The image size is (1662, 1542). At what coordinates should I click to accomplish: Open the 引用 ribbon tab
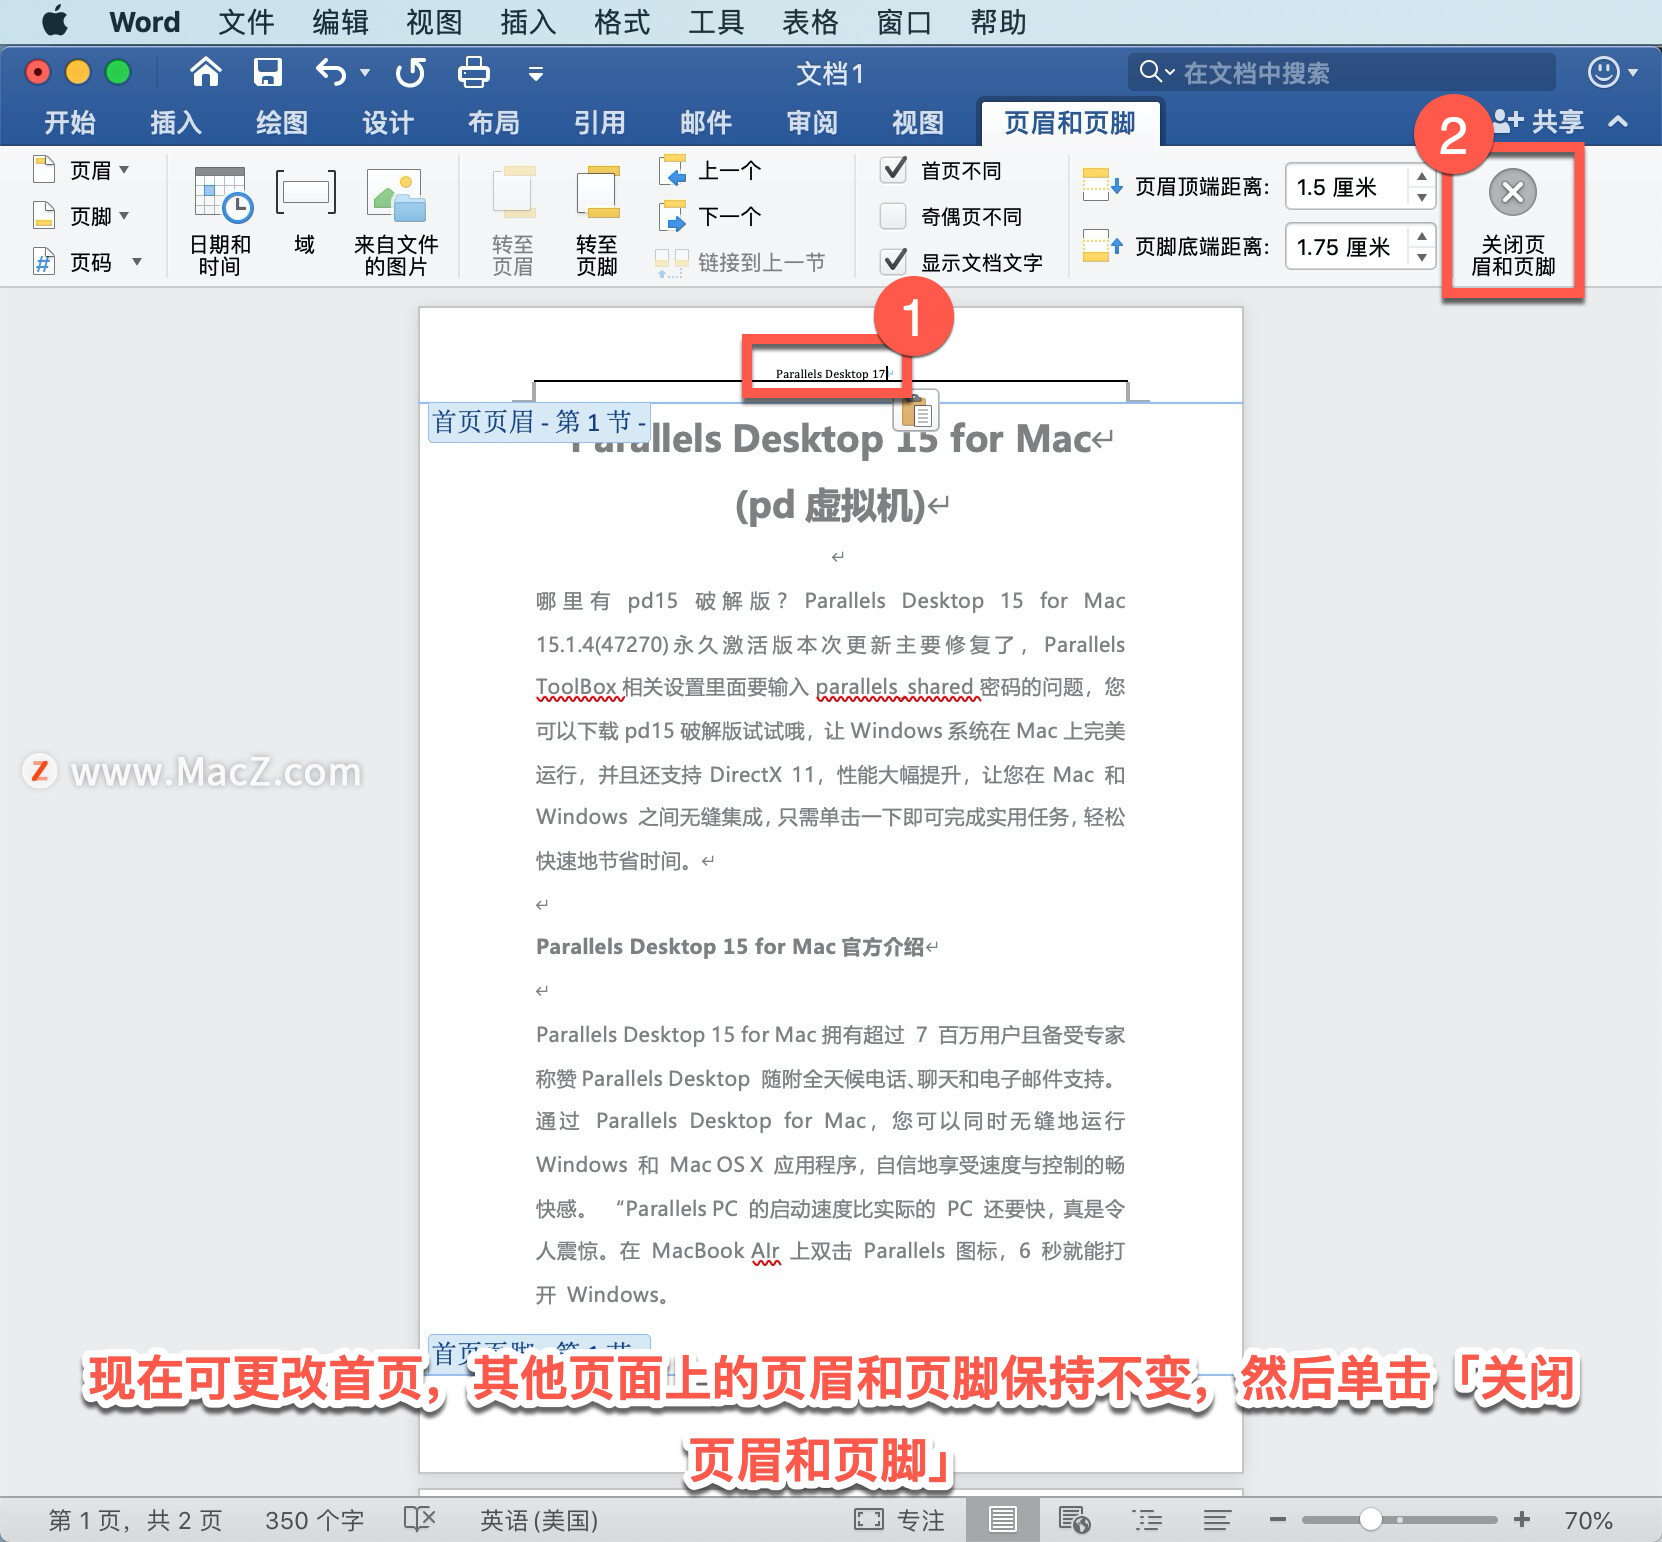tap(600, 122)
